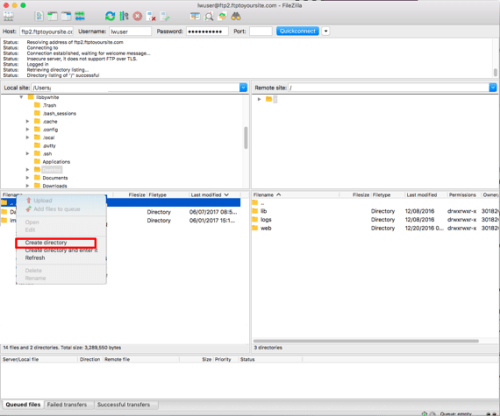Open the Quickconnect history dropdown arrow
Screen dimensions: 500x416
[326, 31]
